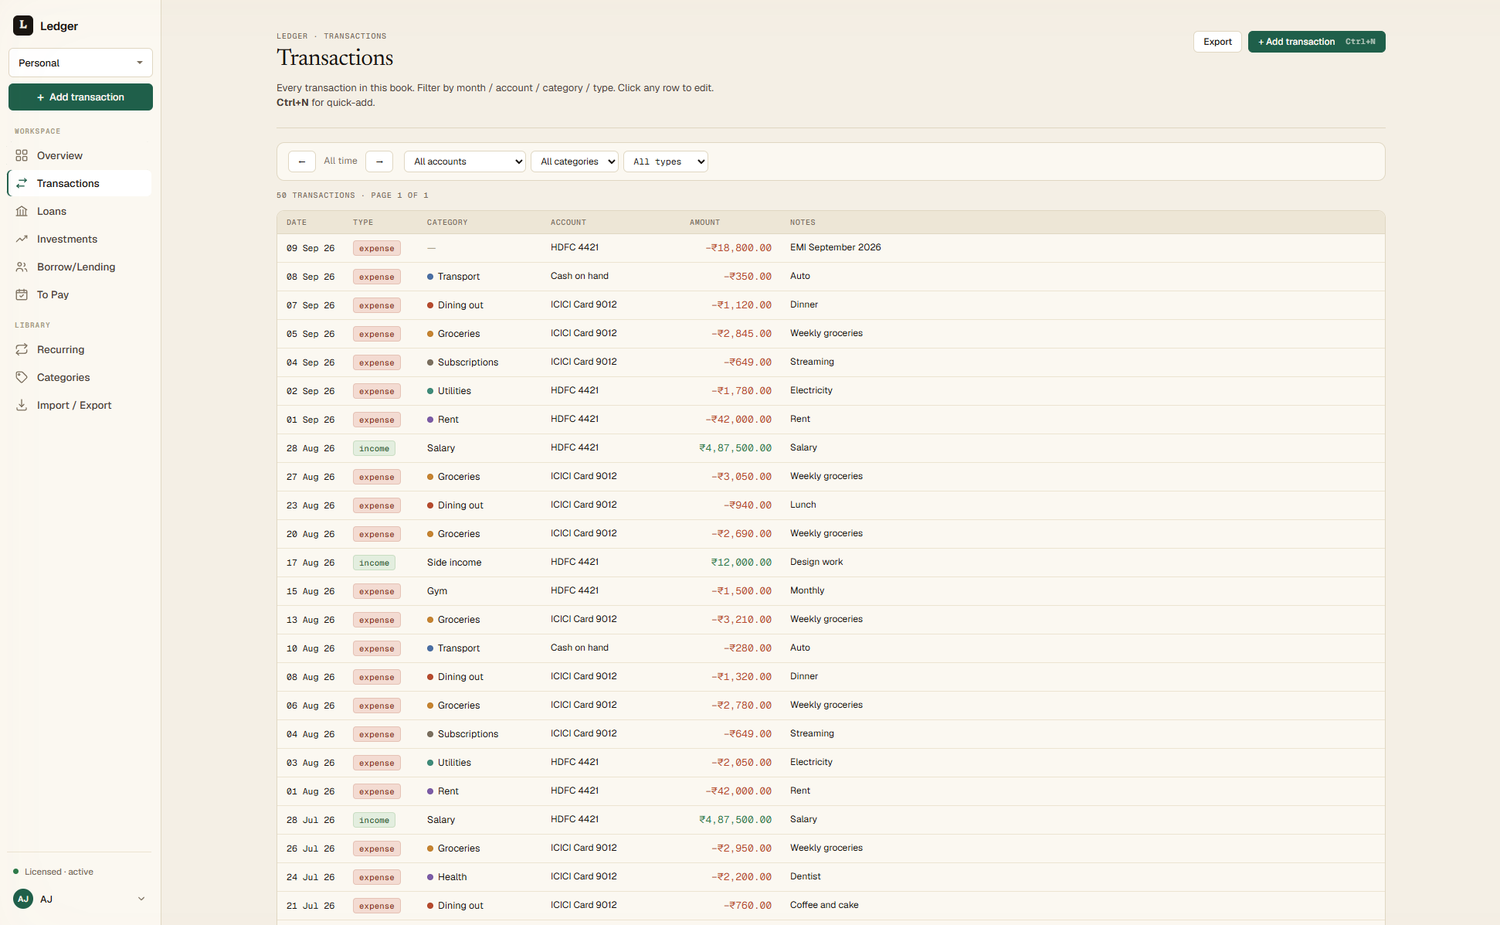This screenshot has height=925, width=1500.
Task: Click the Coffee and cake note
Action: coord(824,906)
